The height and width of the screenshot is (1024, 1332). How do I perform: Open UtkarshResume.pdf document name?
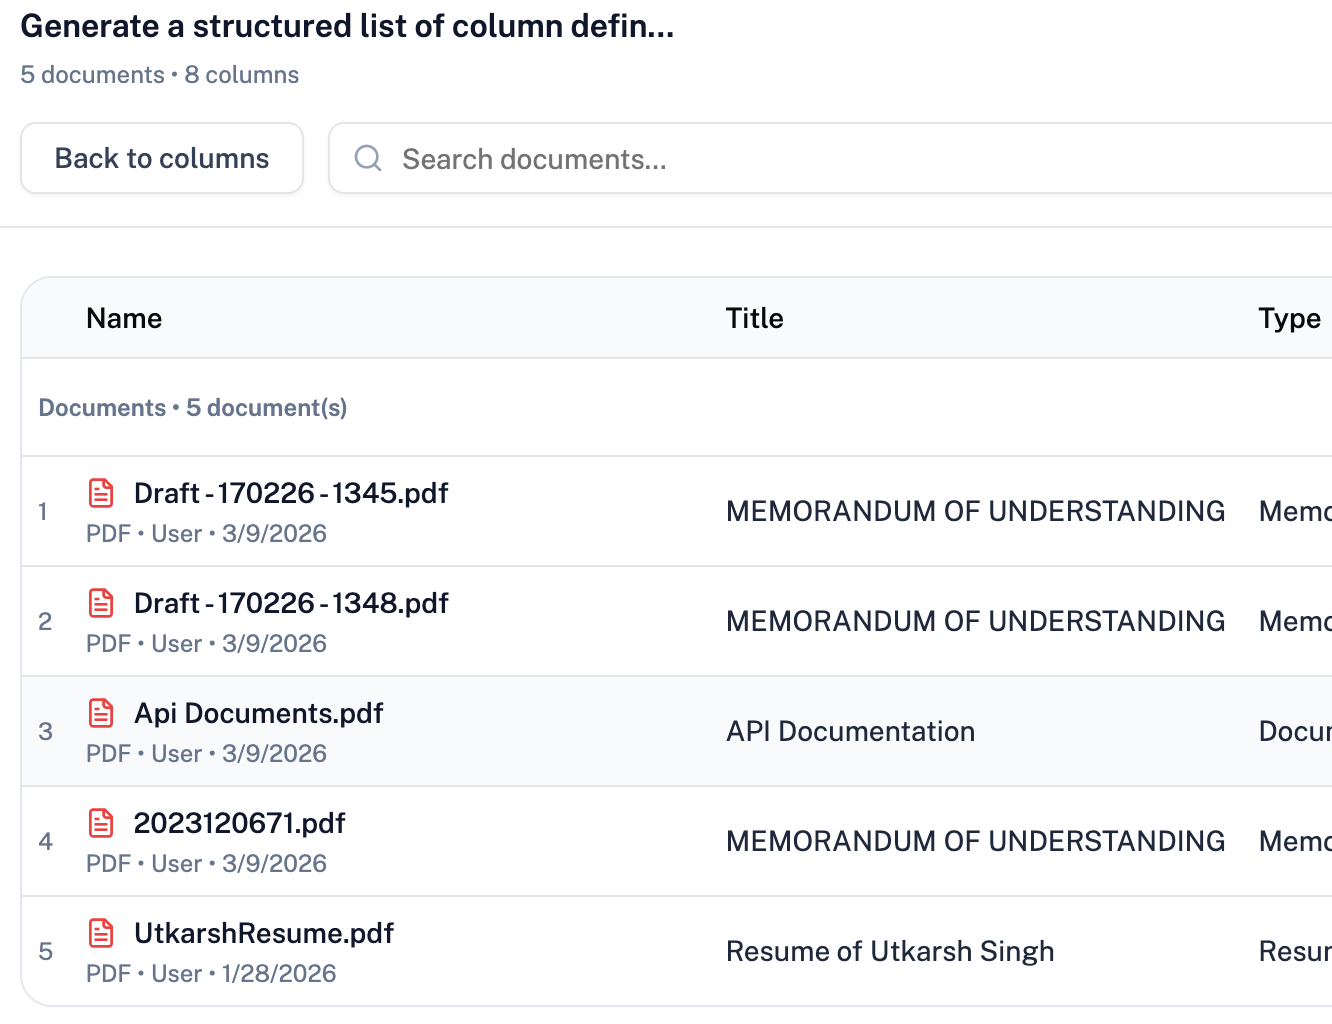[x=264, y=933]
